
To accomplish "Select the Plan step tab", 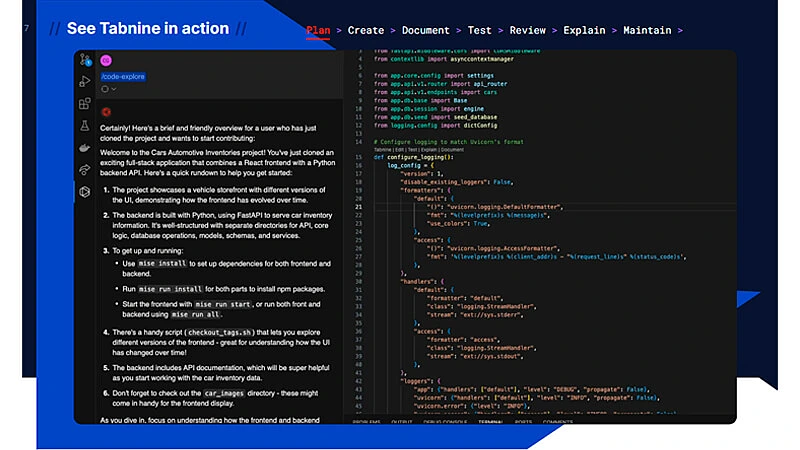I will 318,30.
